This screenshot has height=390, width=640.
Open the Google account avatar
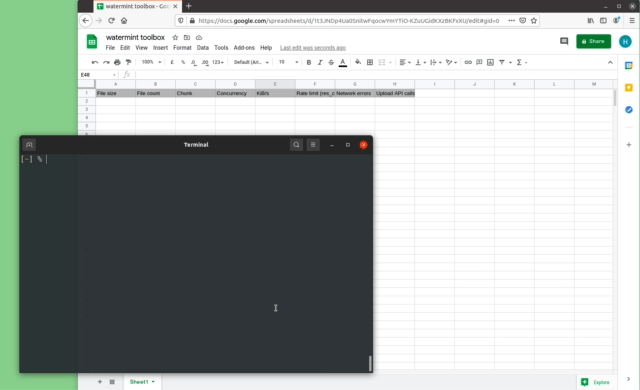[x=625, y=41]
